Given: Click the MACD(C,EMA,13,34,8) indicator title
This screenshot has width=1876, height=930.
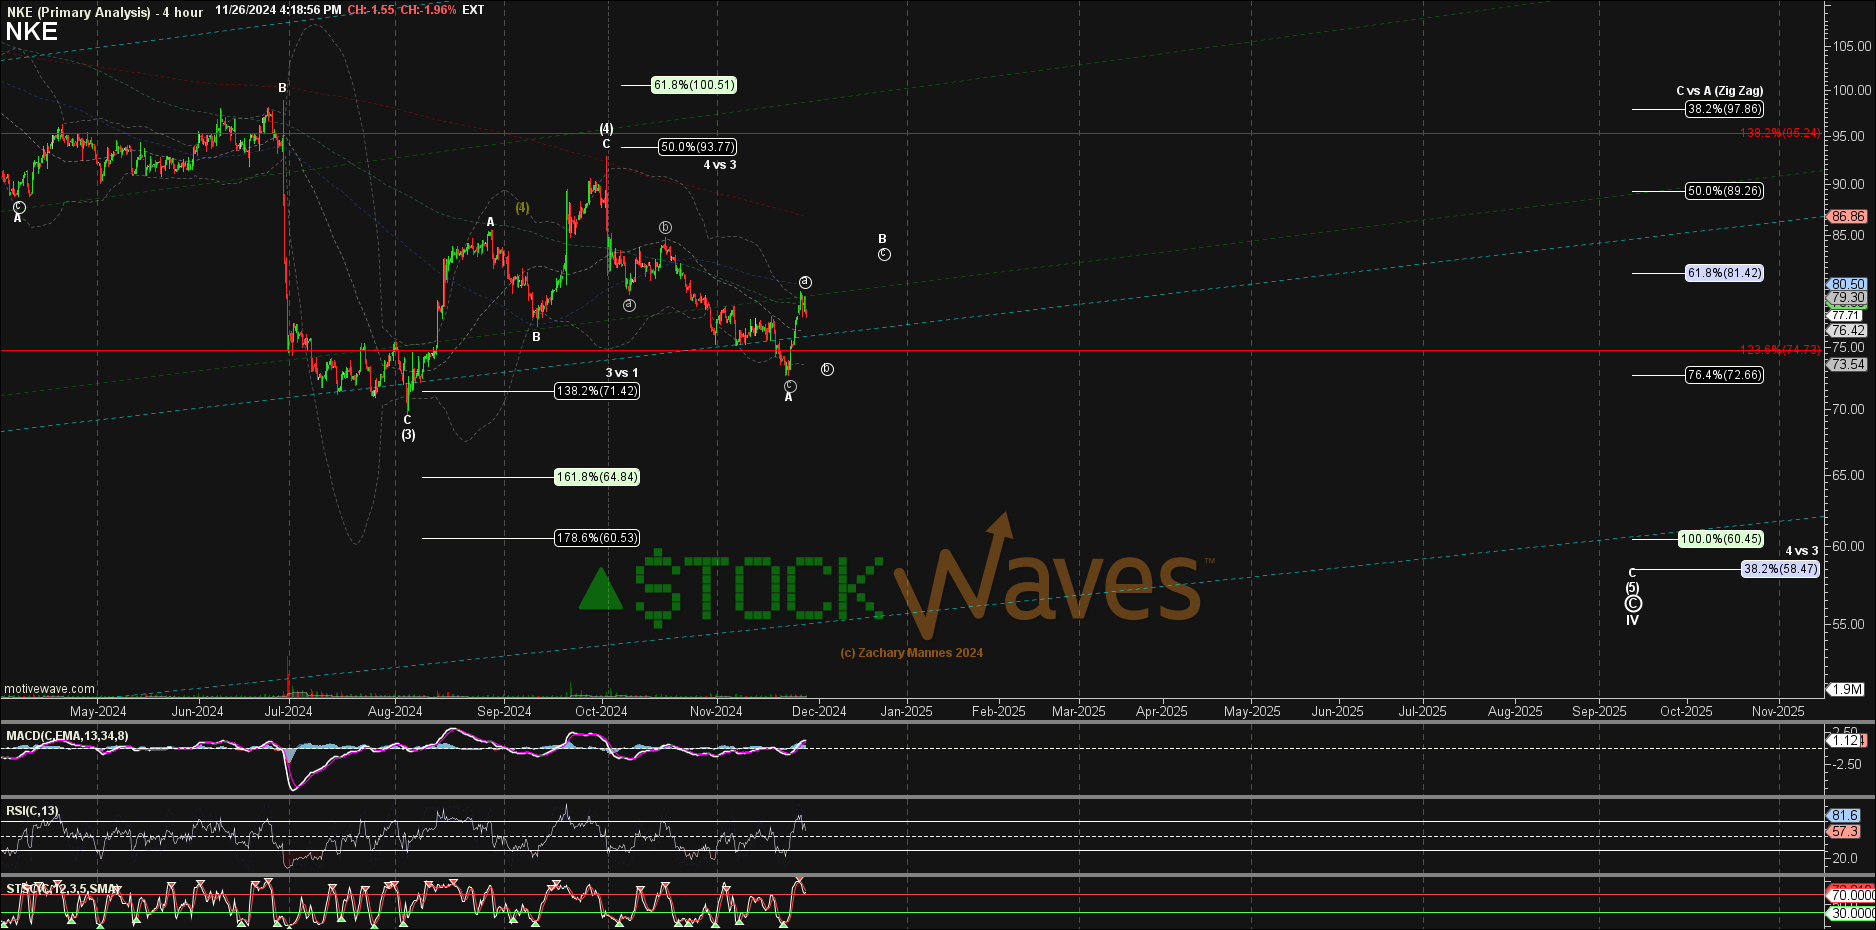Looking at the screenshot, I should (x=67, y=736).
